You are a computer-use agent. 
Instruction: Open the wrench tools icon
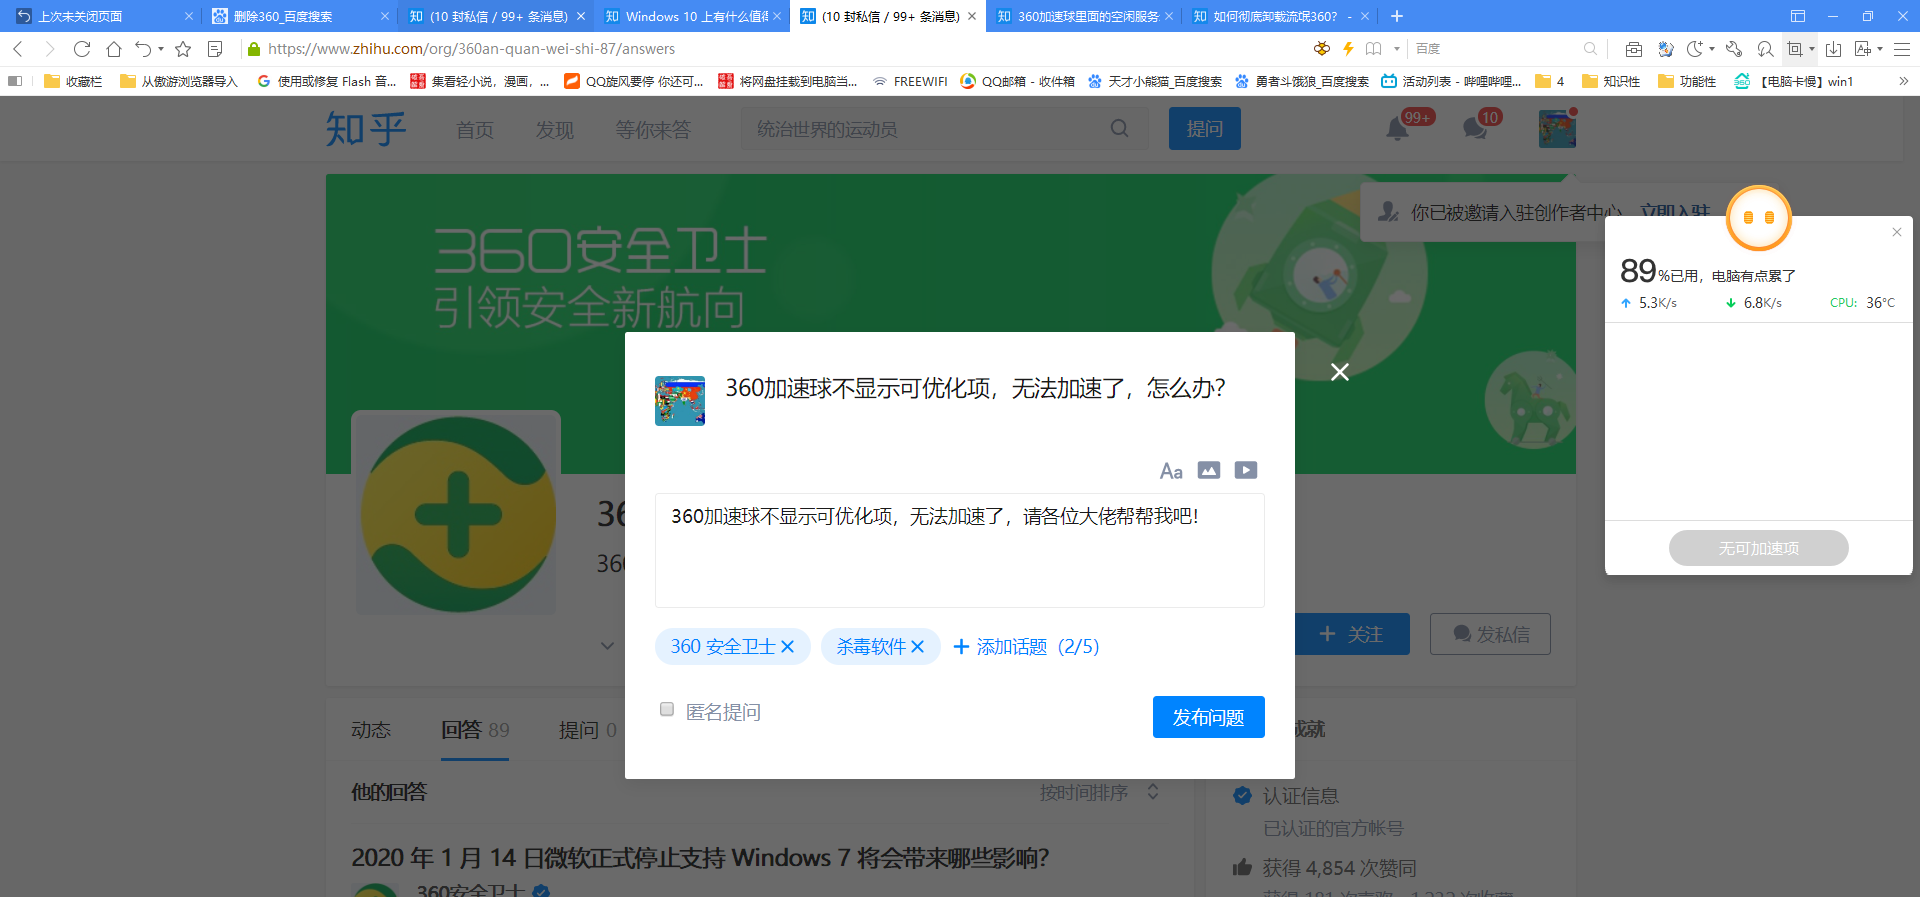pos(1734,49)
